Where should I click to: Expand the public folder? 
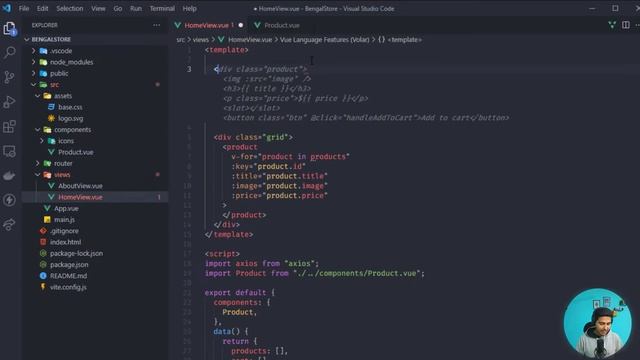pyautogui.click(x=59, y=73)
